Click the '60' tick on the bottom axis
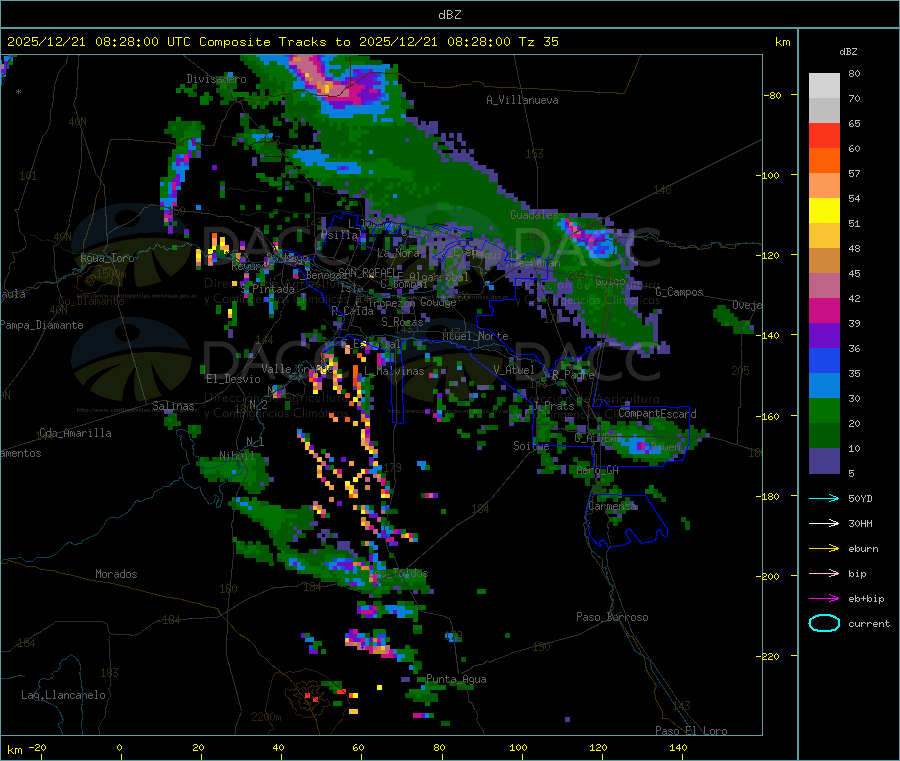The image size is (900, 761). click(358, 747)
